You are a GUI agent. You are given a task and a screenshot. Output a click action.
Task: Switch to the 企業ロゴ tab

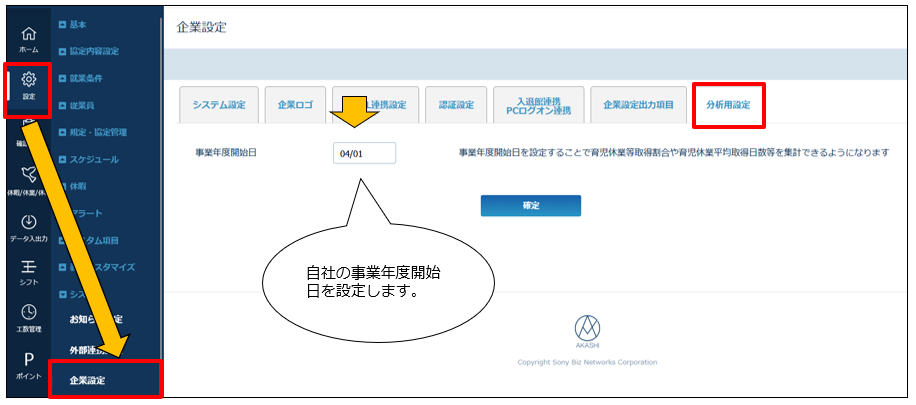[x=295, y=105]
